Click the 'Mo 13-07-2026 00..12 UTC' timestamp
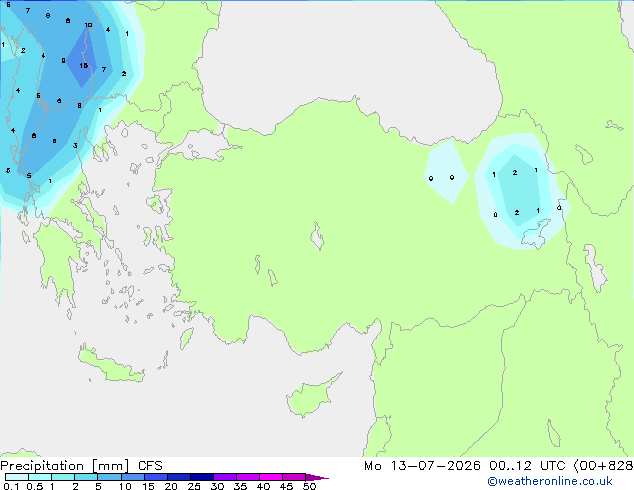This screenshot has height=490, width=634. pyautogui.click(x=465, y=466)
